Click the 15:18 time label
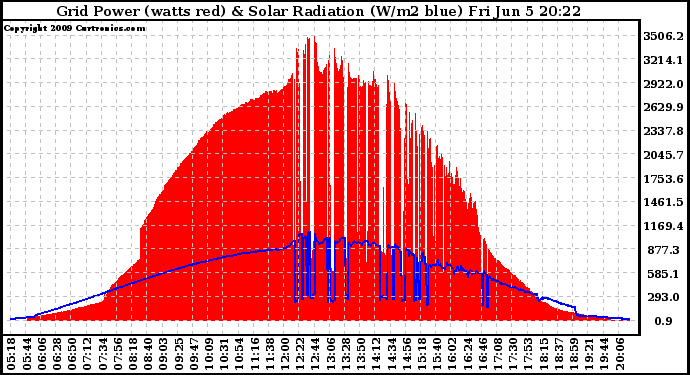The width and height of the screenshot is (690, 375). (x=421, y=354)
